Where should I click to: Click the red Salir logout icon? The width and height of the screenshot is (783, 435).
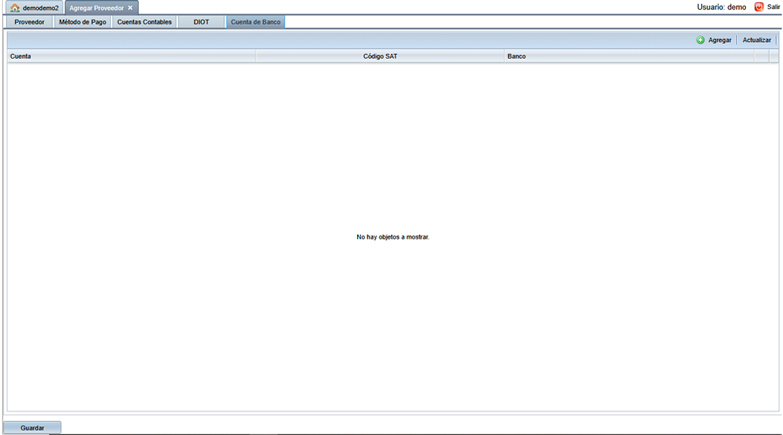click(759, 7)
